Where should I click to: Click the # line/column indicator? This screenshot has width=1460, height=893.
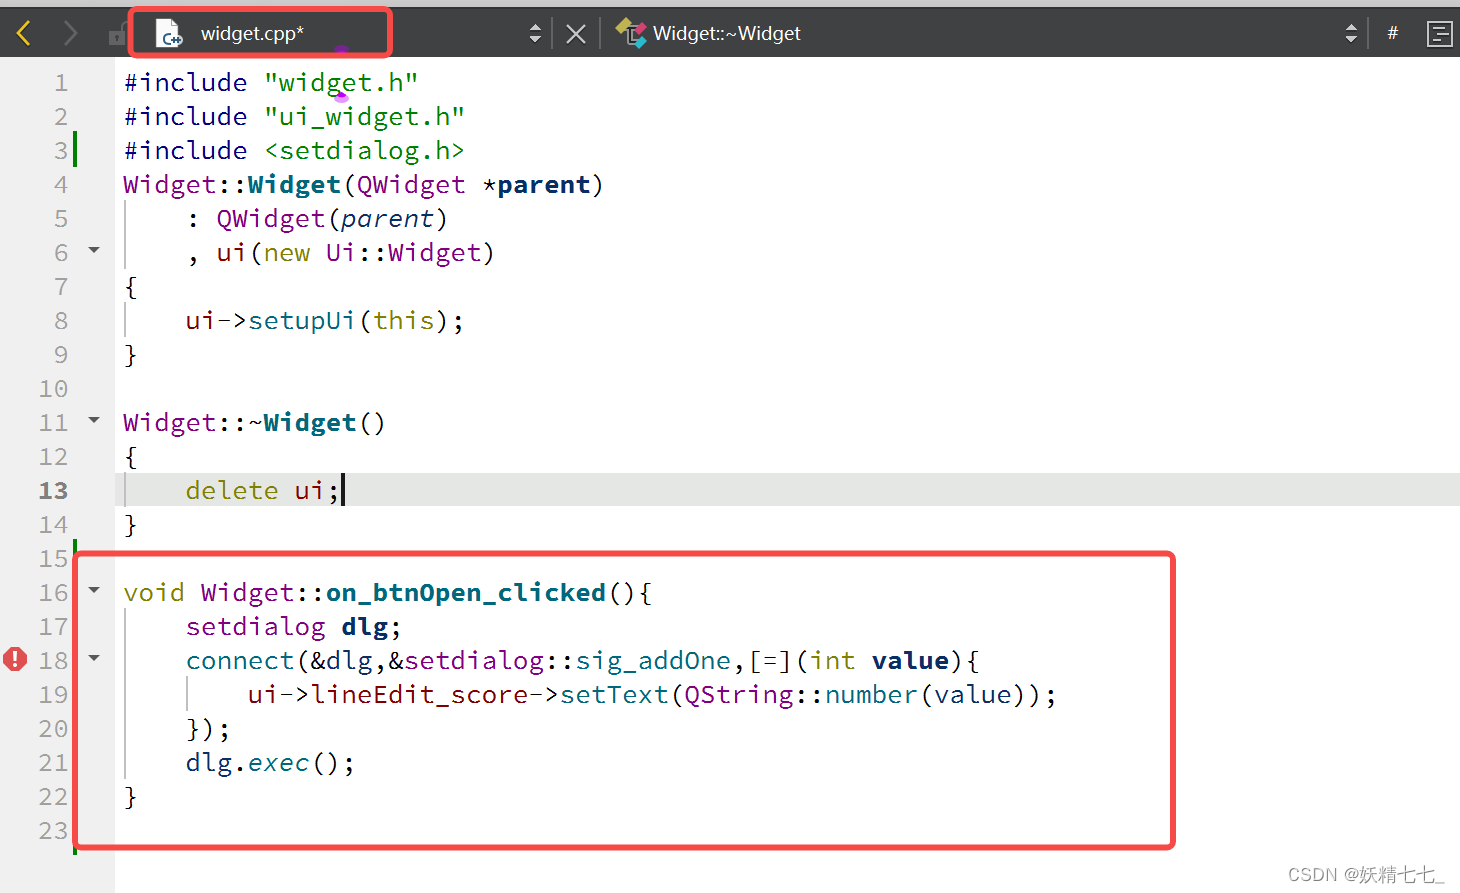1392,33
